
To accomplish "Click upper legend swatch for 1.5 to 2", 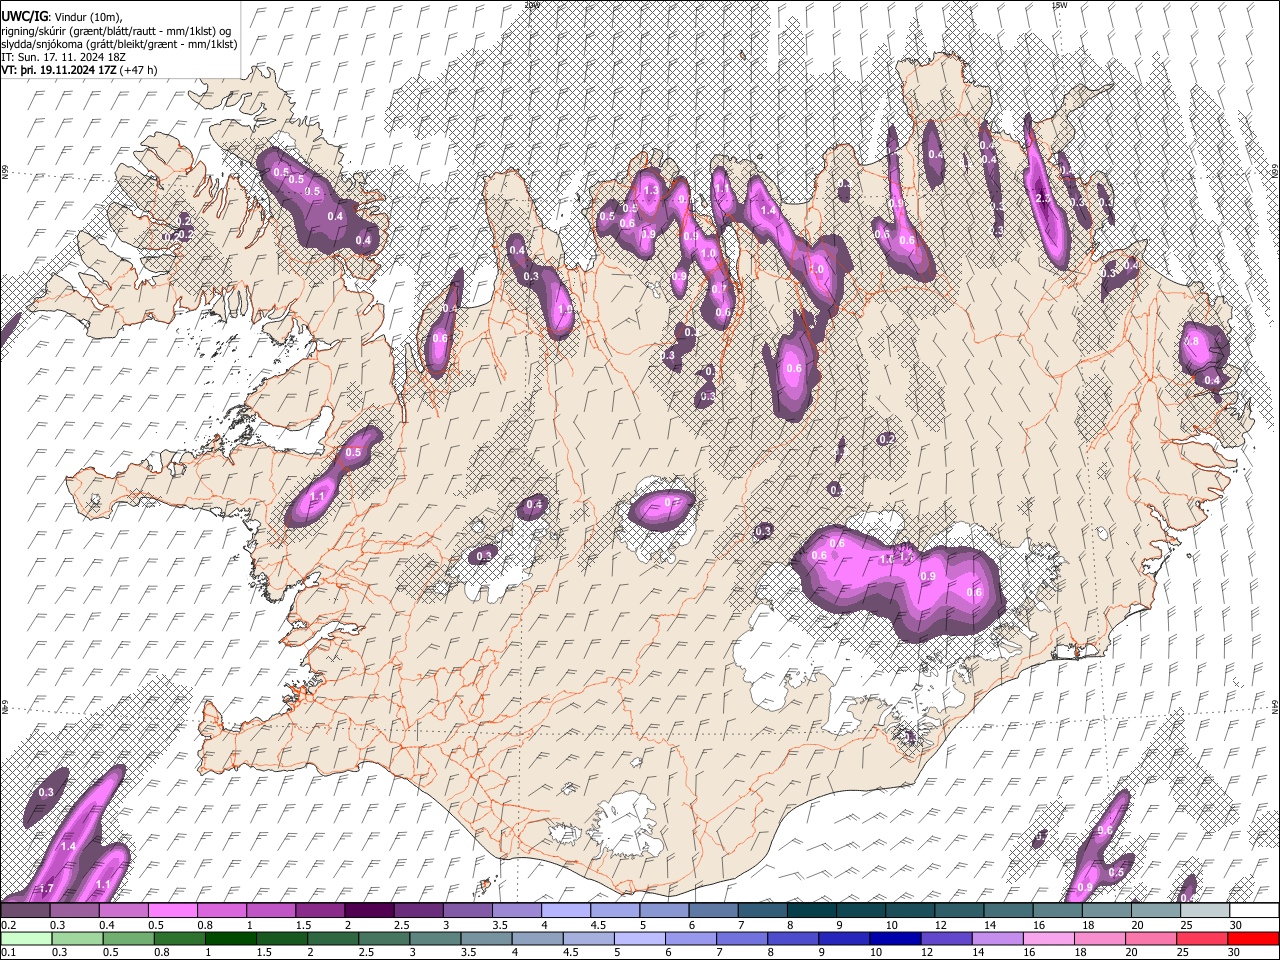I will pos(319,911).
